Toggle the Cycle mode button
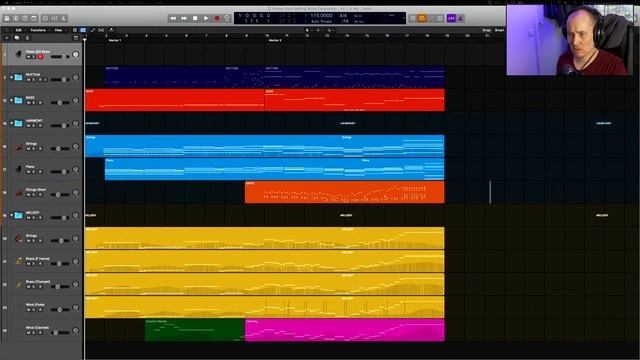The height and width of the screenshot is (360, 640). tap(227, 18)
